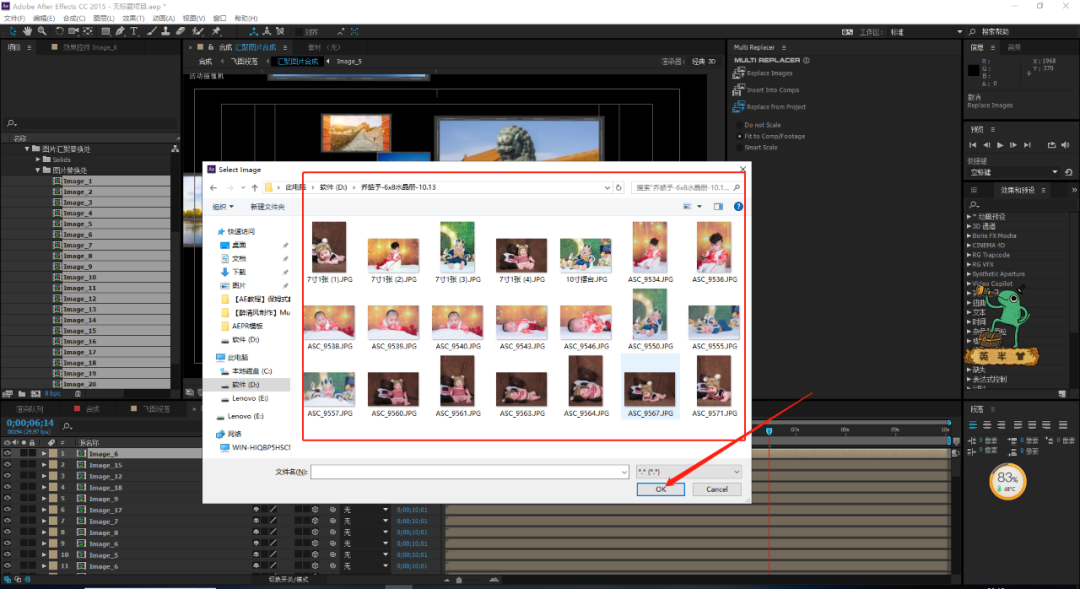Toggle the preview pane icon in dialog
The height and width of the screenshot is (589, 1080).
pyautogui.click(x=718, y=207)
